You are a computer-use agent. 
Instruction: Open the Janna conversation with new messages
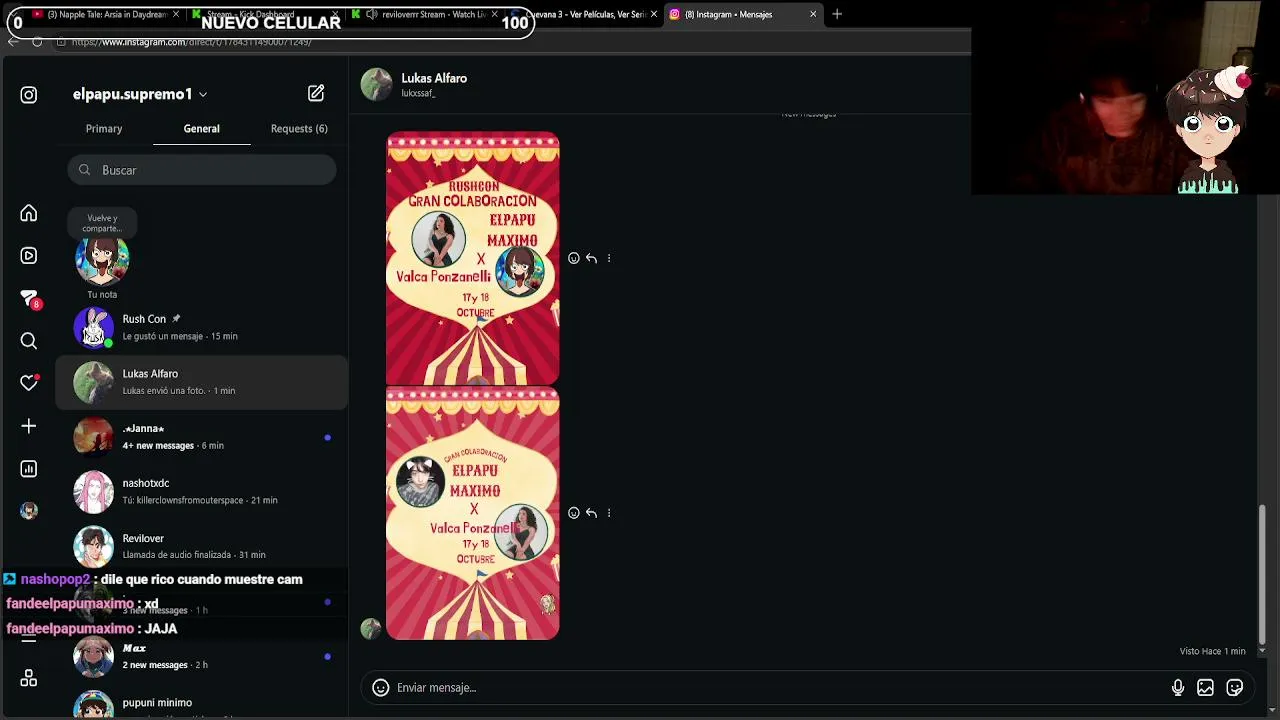202,437
